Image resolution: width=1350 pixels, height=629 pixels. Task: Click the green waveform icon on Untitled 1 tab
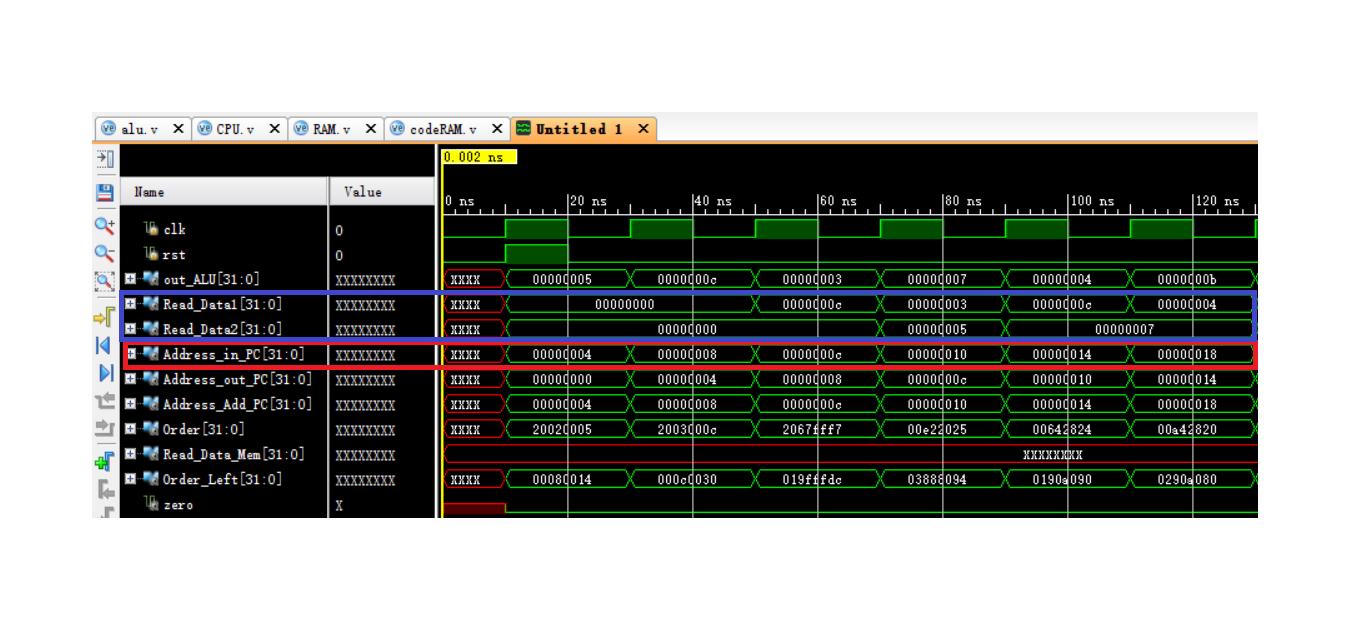pos(522,128)
